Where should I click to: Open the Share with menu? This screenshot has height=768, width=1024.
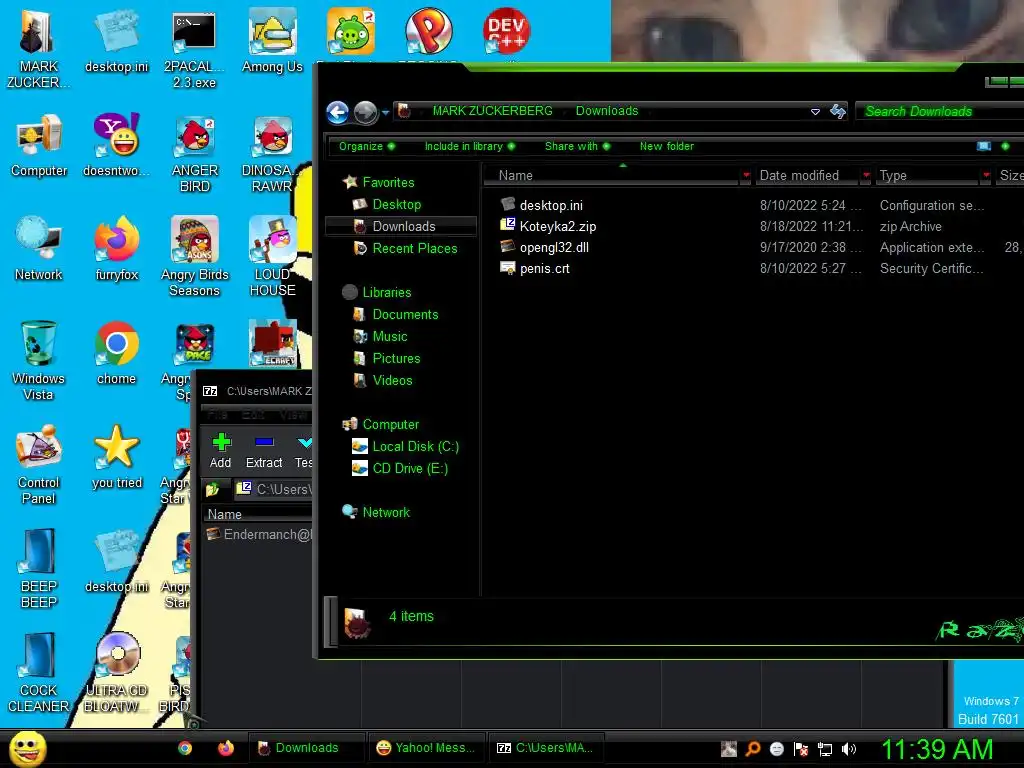pos(577,146)
